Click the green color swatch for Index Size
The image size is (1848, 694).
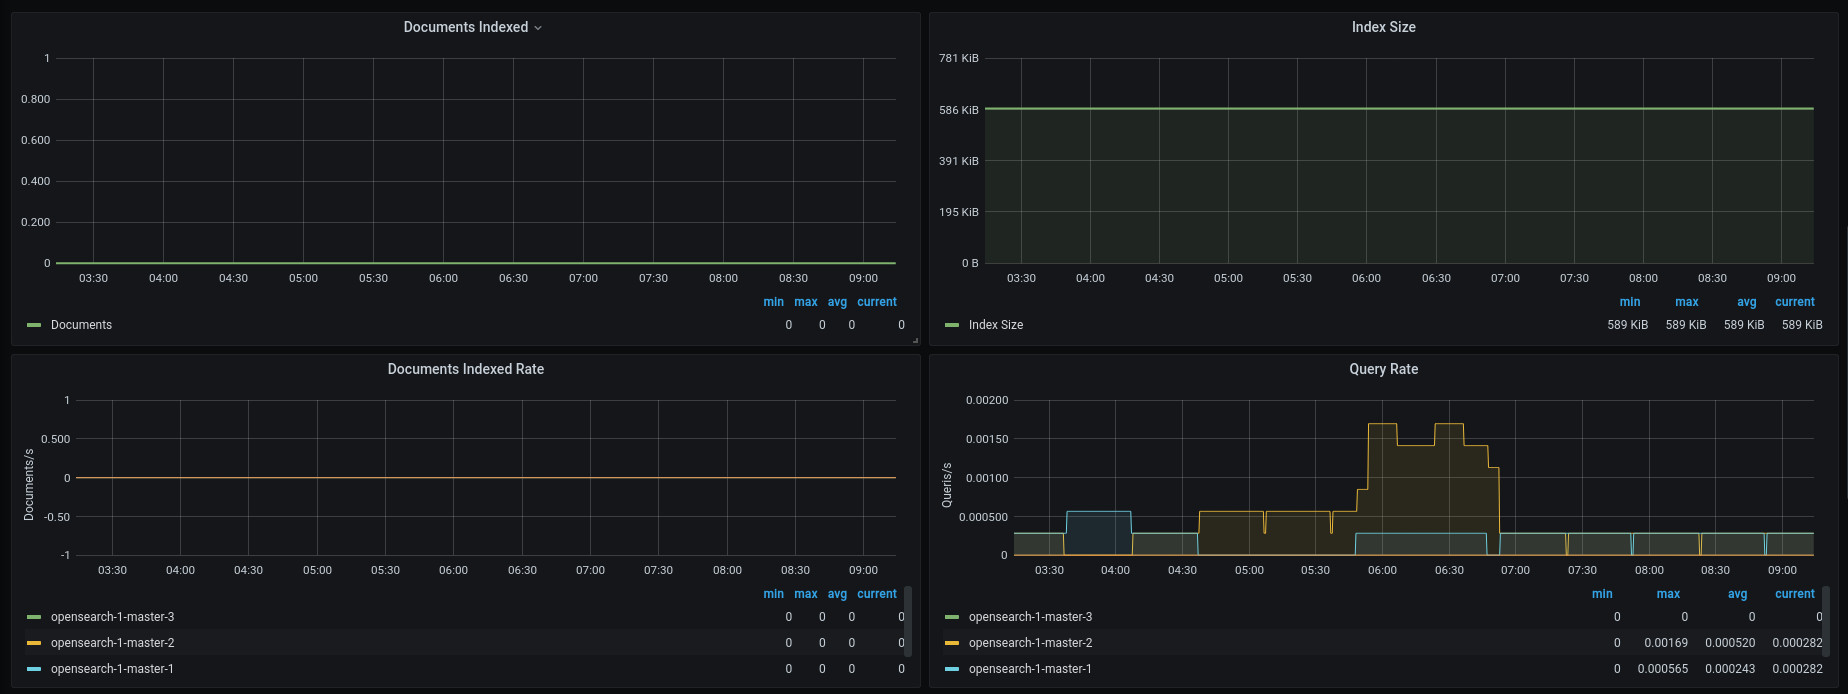click(952, 325)
